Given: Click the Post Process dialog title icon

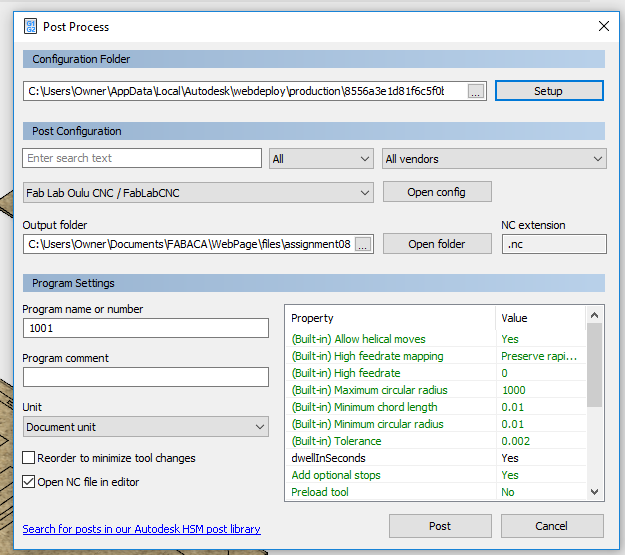Looking at the screenshot, I should click(x=31, y=26).
